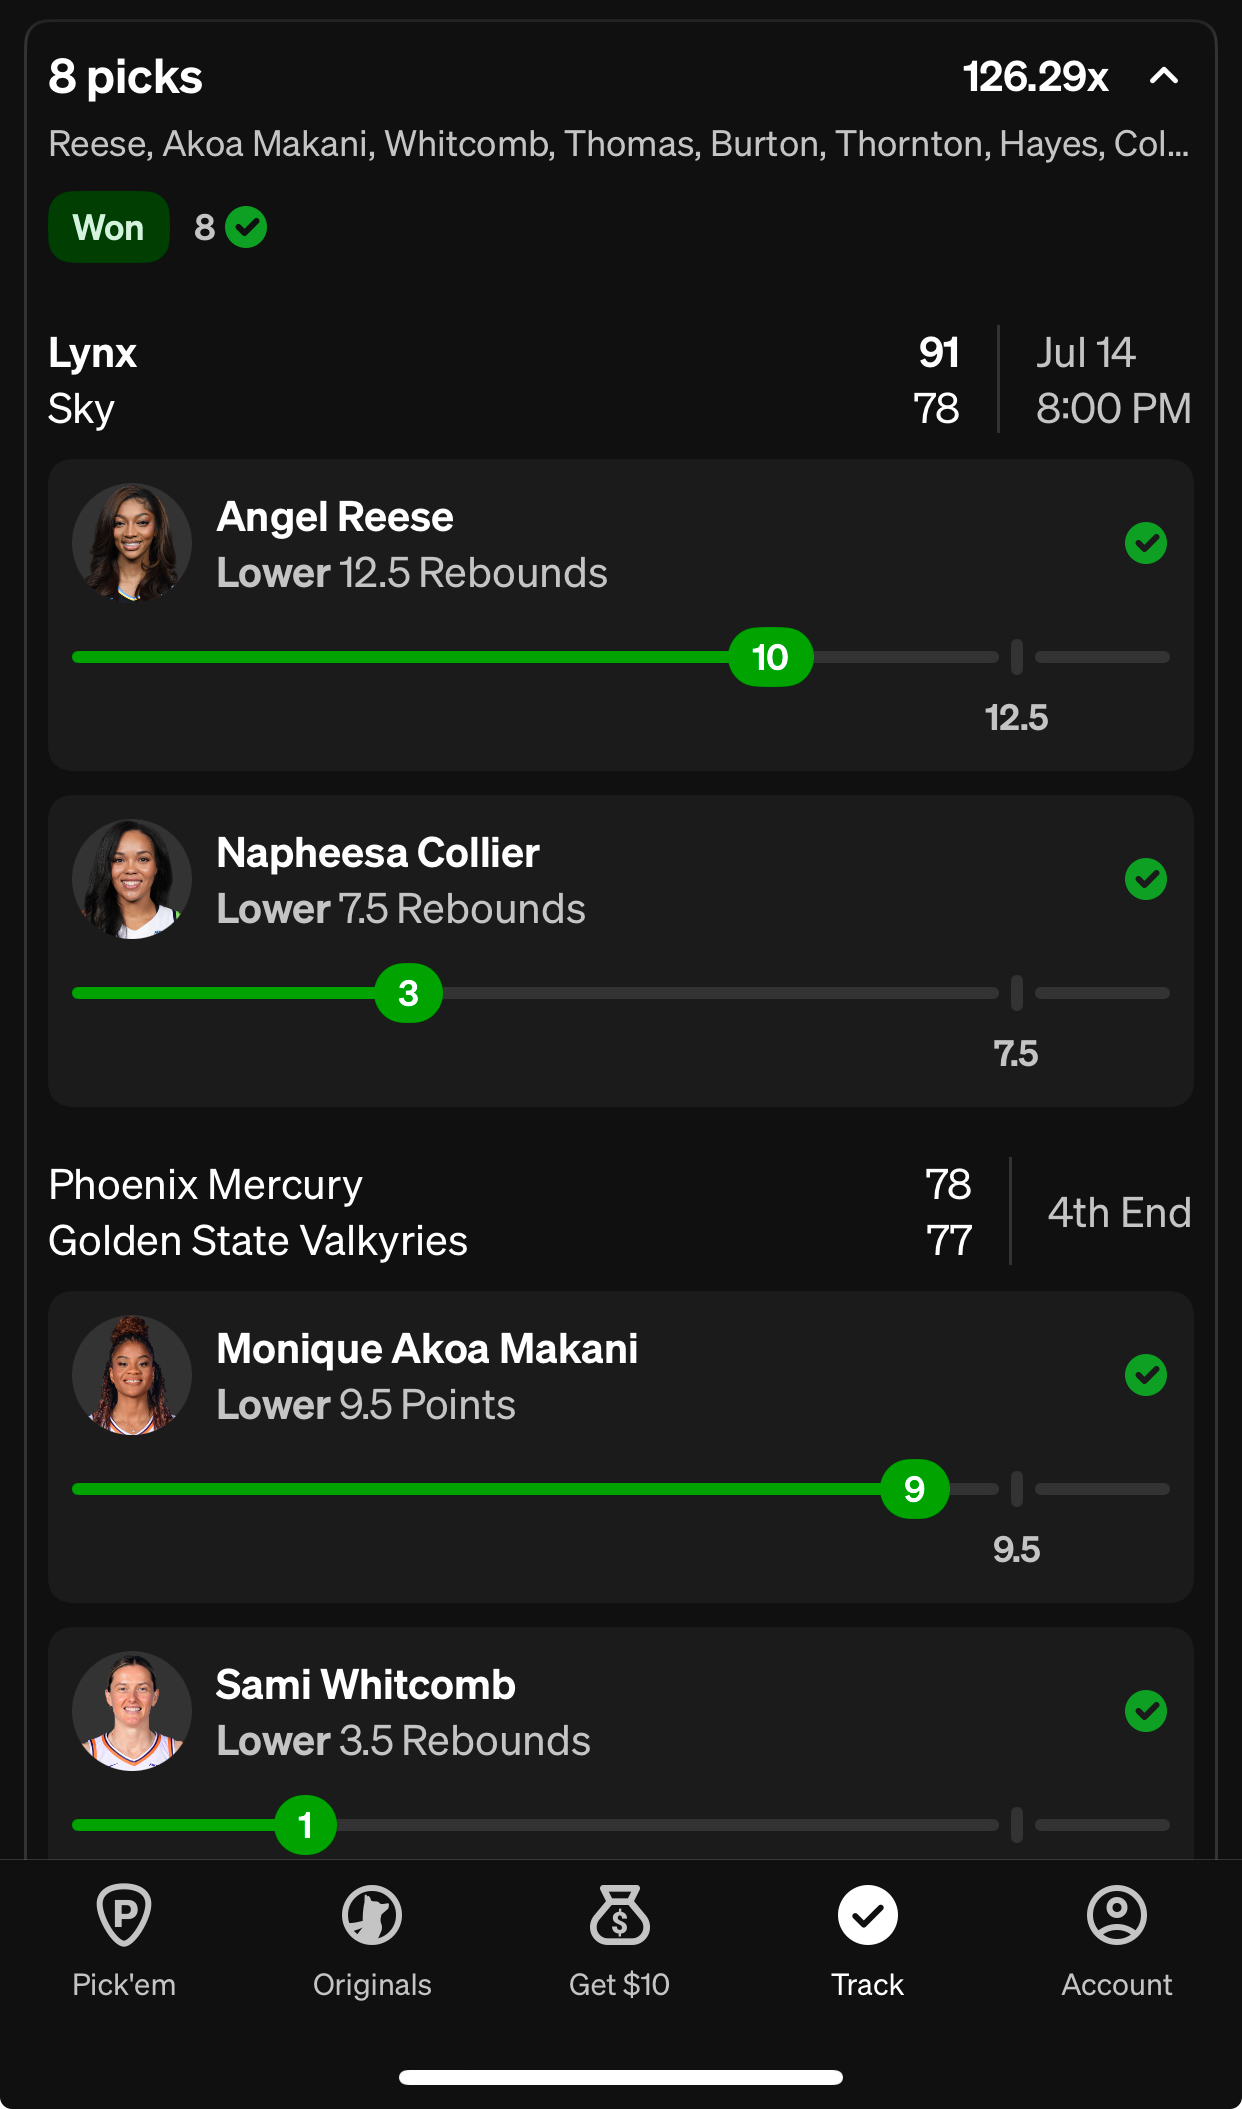Open the Lynx vs Sky game score row
Screen dimensions: 1242x2109
[620, 380]
